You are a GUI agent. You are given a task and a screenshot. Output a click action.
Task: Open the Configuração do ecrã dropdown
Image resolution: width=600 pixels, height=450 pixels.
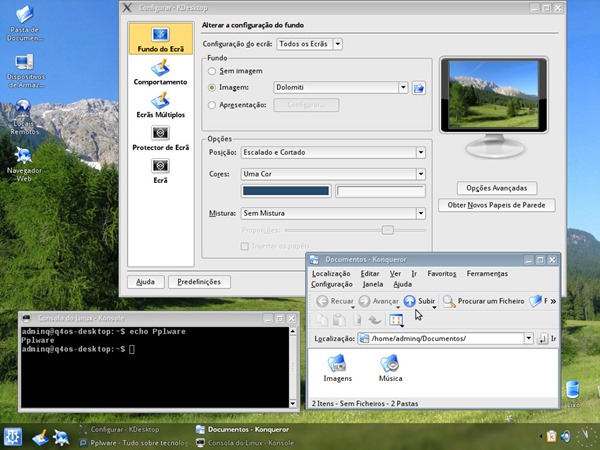coord(310,44)
